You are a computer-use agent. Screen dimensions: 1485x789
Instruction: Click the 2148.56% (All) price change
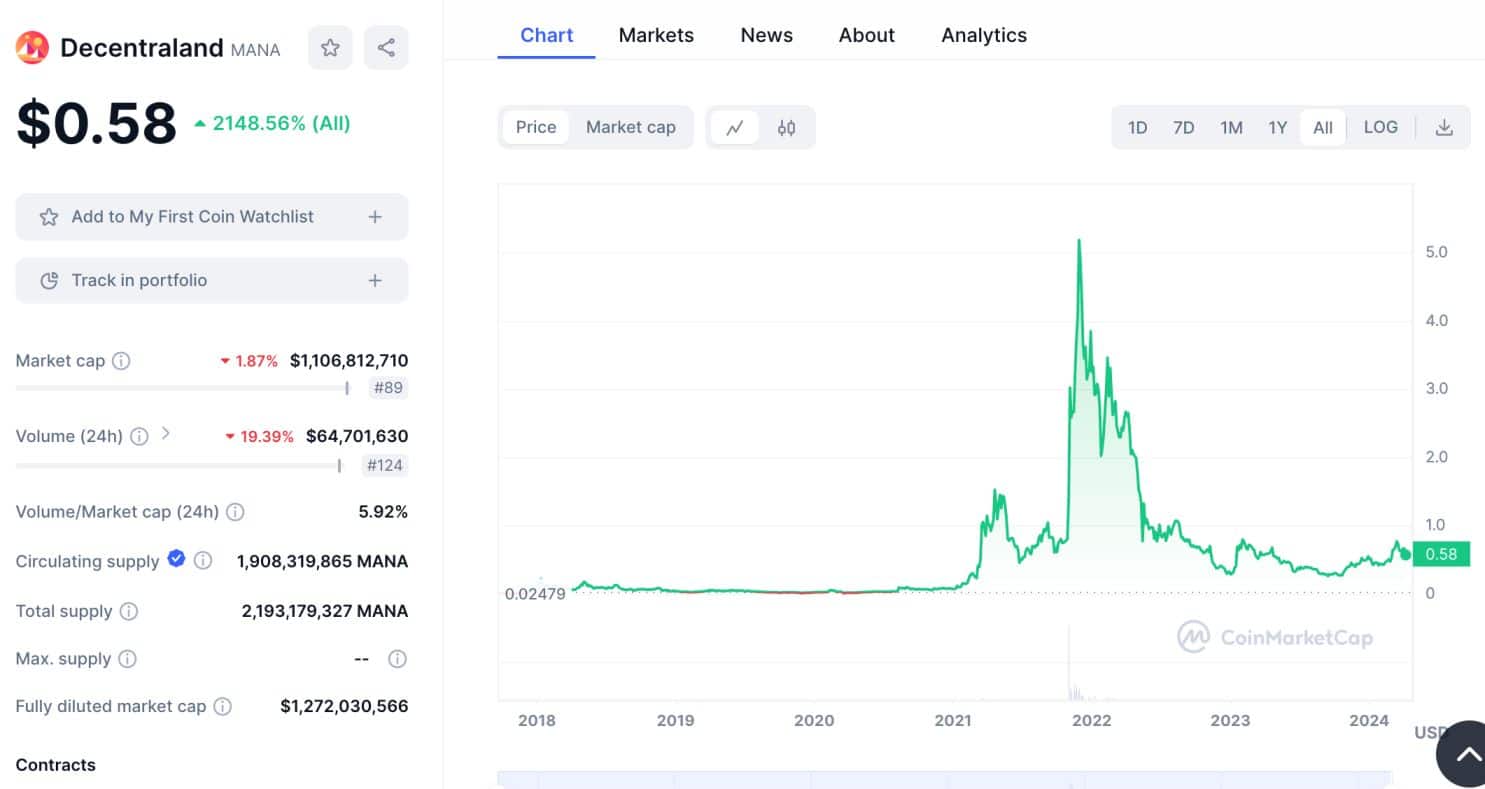(x=272, y=123)
